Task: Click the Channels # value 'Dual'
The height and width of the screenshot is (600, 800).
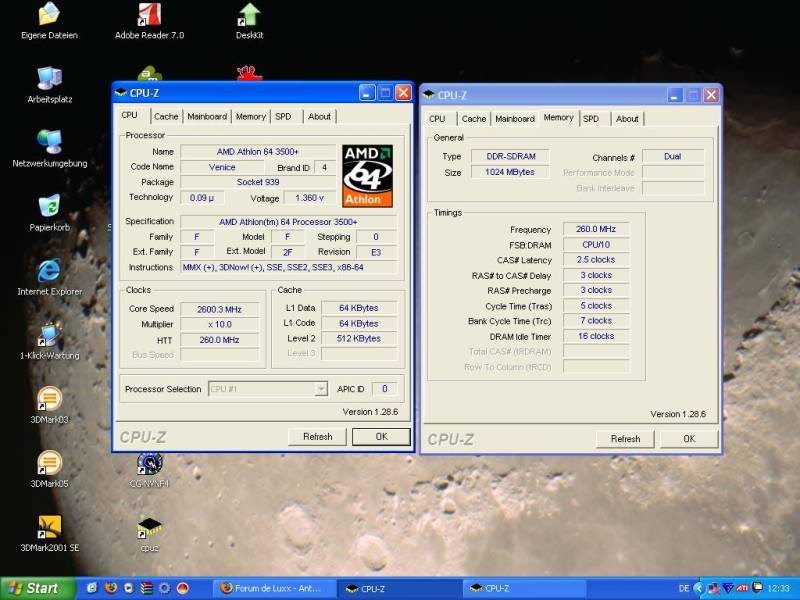Action: (672, 156)
